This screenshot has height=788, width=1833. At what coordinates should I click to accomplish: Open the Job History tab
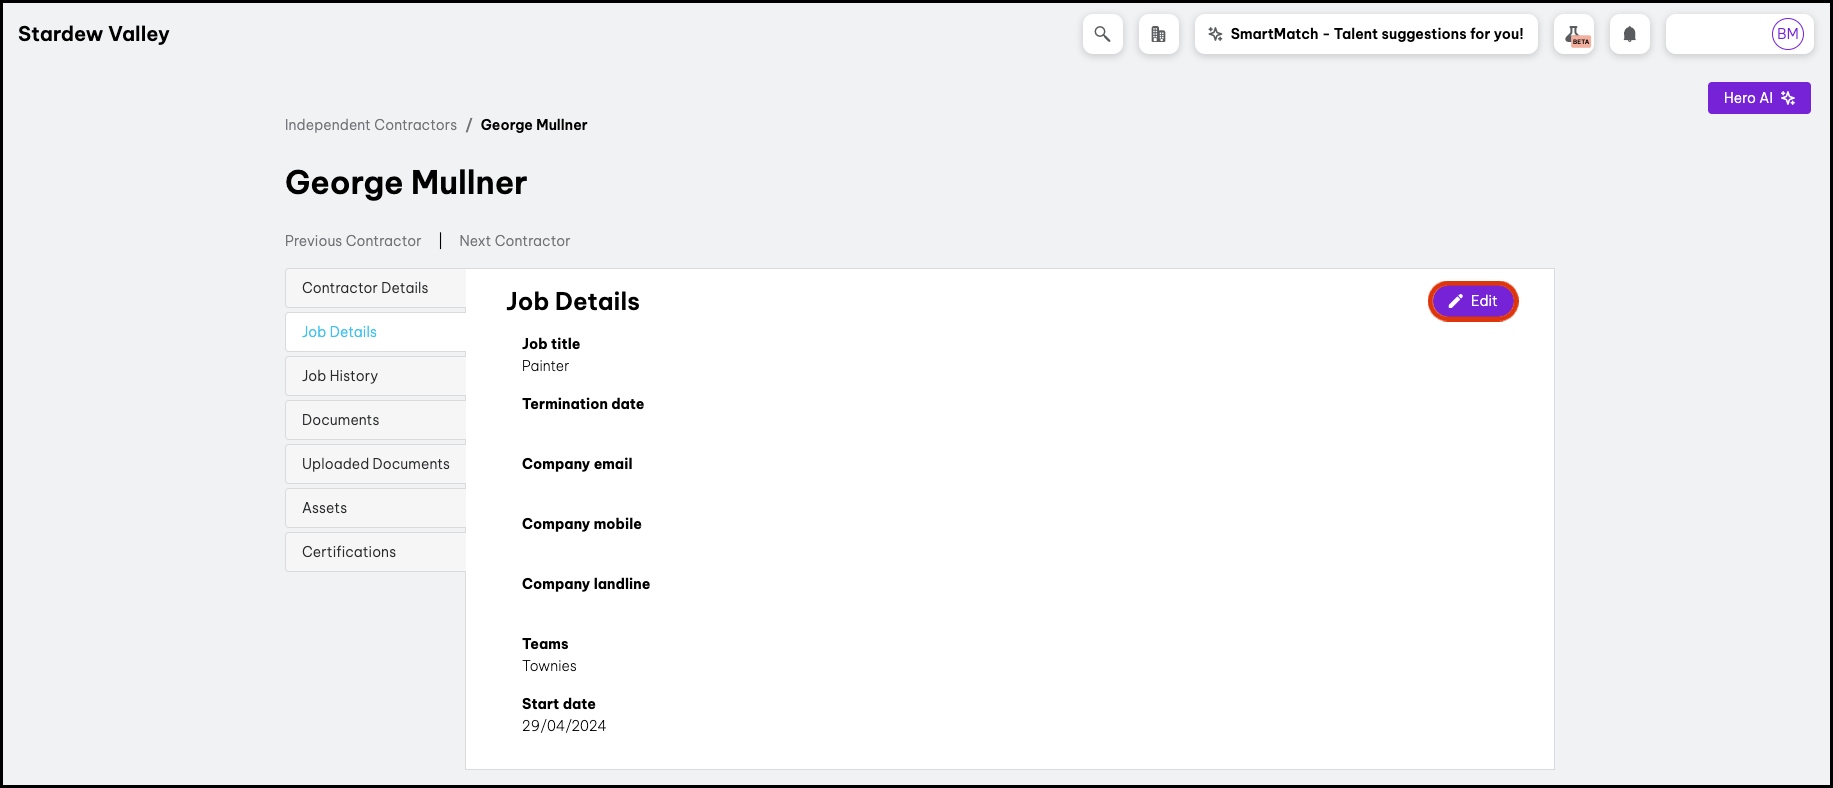340,376
